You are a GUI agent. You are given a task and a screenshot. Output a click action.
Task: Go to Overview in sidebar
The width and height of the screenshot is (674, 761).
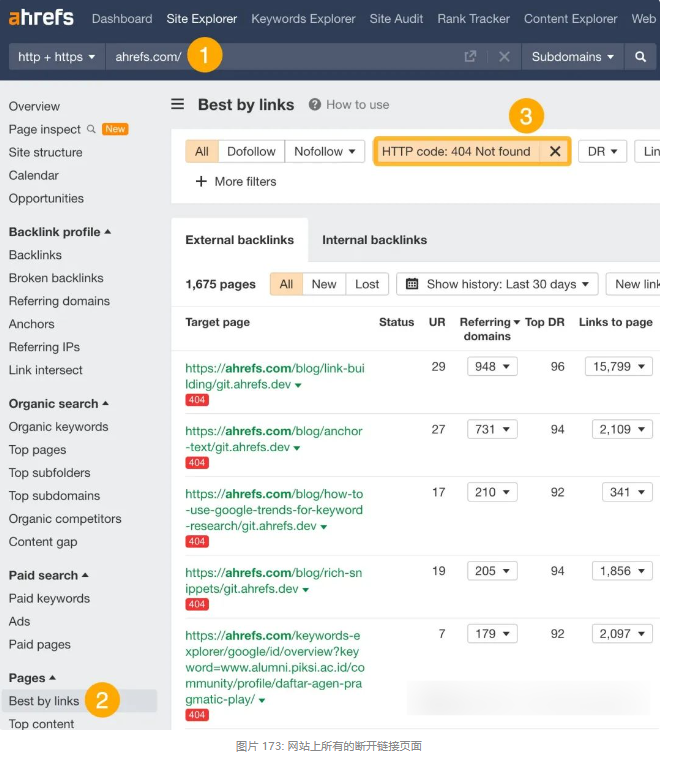[x=34, y=106]
